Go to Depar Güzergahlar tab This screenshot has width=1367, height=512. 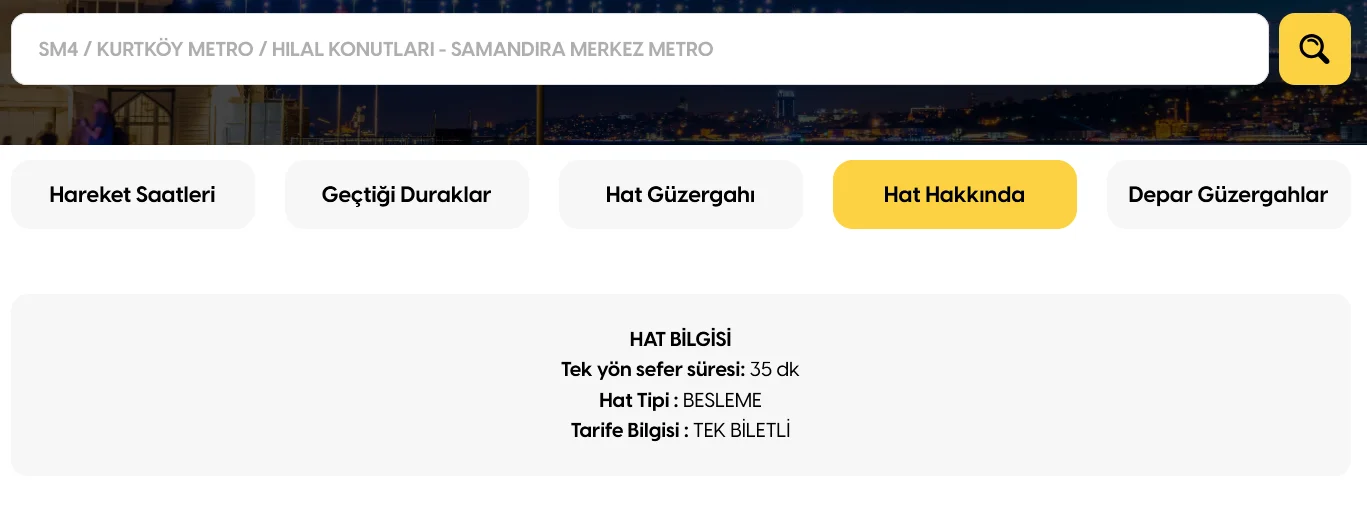pos(1227,195)
